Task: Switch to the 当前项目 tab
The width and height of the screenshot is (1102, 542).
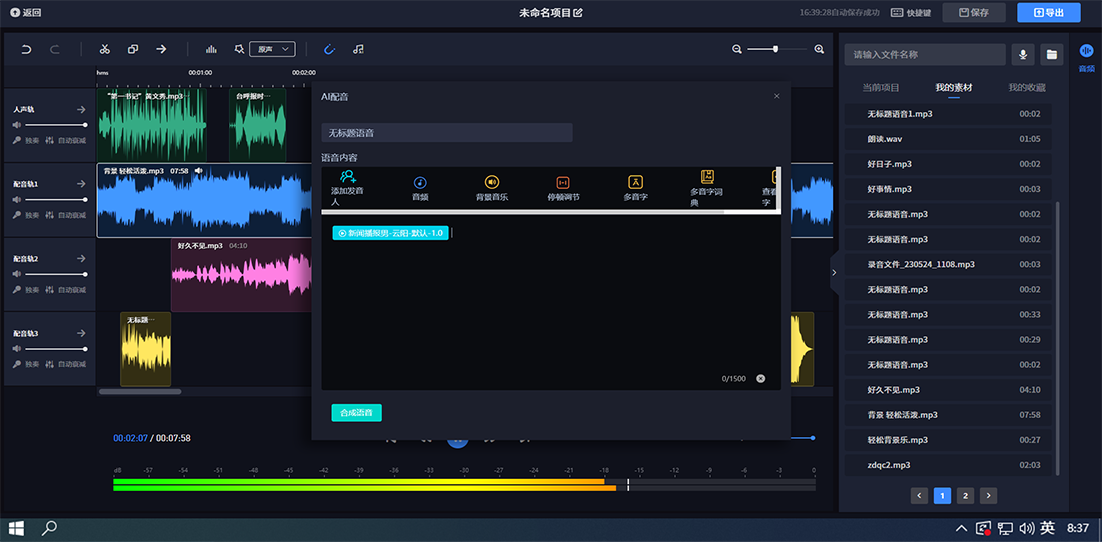Action: 881,88
